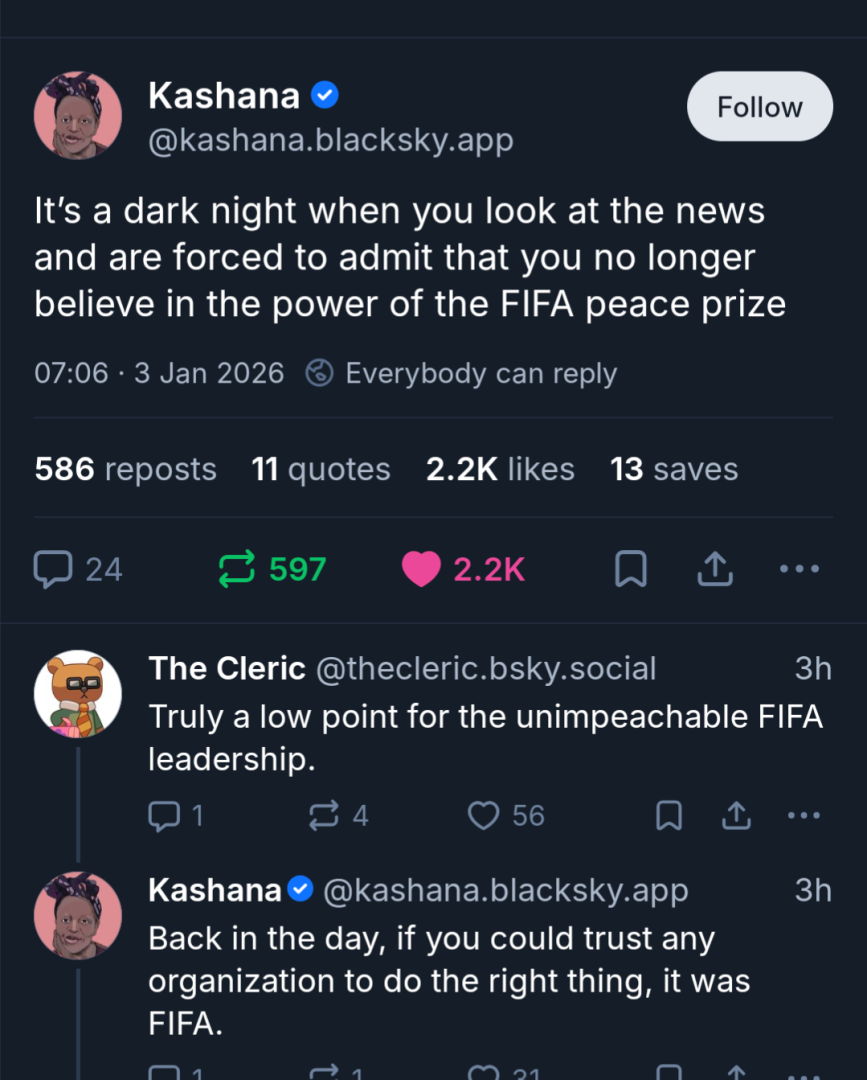Like The Cleric's comment
Image resolution: width=867 pixels, height=1080 pixels.
click(x=484, y=816)
